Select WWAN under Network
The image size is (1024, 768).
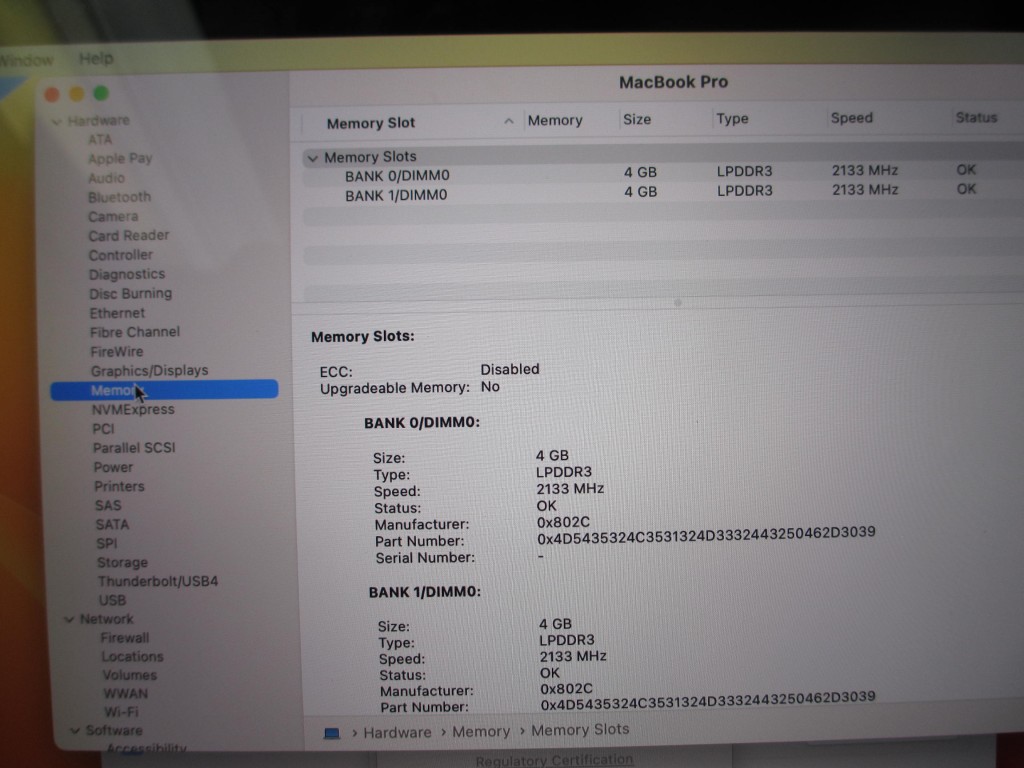(125, 694)
